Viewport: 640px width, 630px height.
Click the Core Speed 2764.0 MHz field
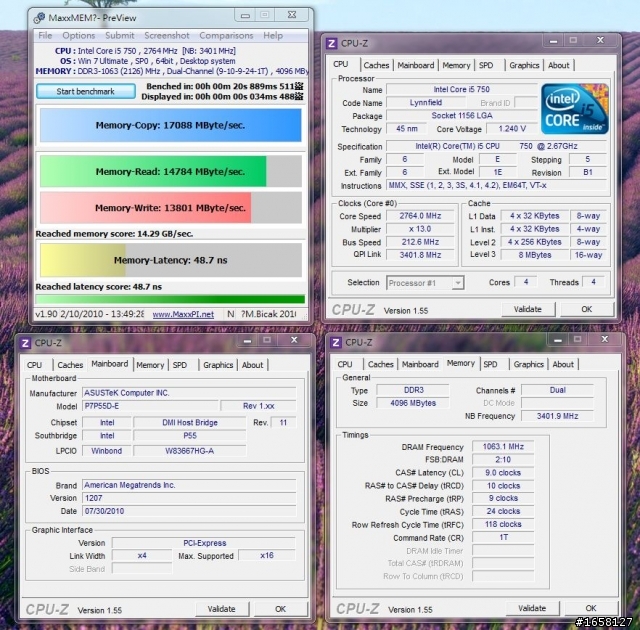420,216
